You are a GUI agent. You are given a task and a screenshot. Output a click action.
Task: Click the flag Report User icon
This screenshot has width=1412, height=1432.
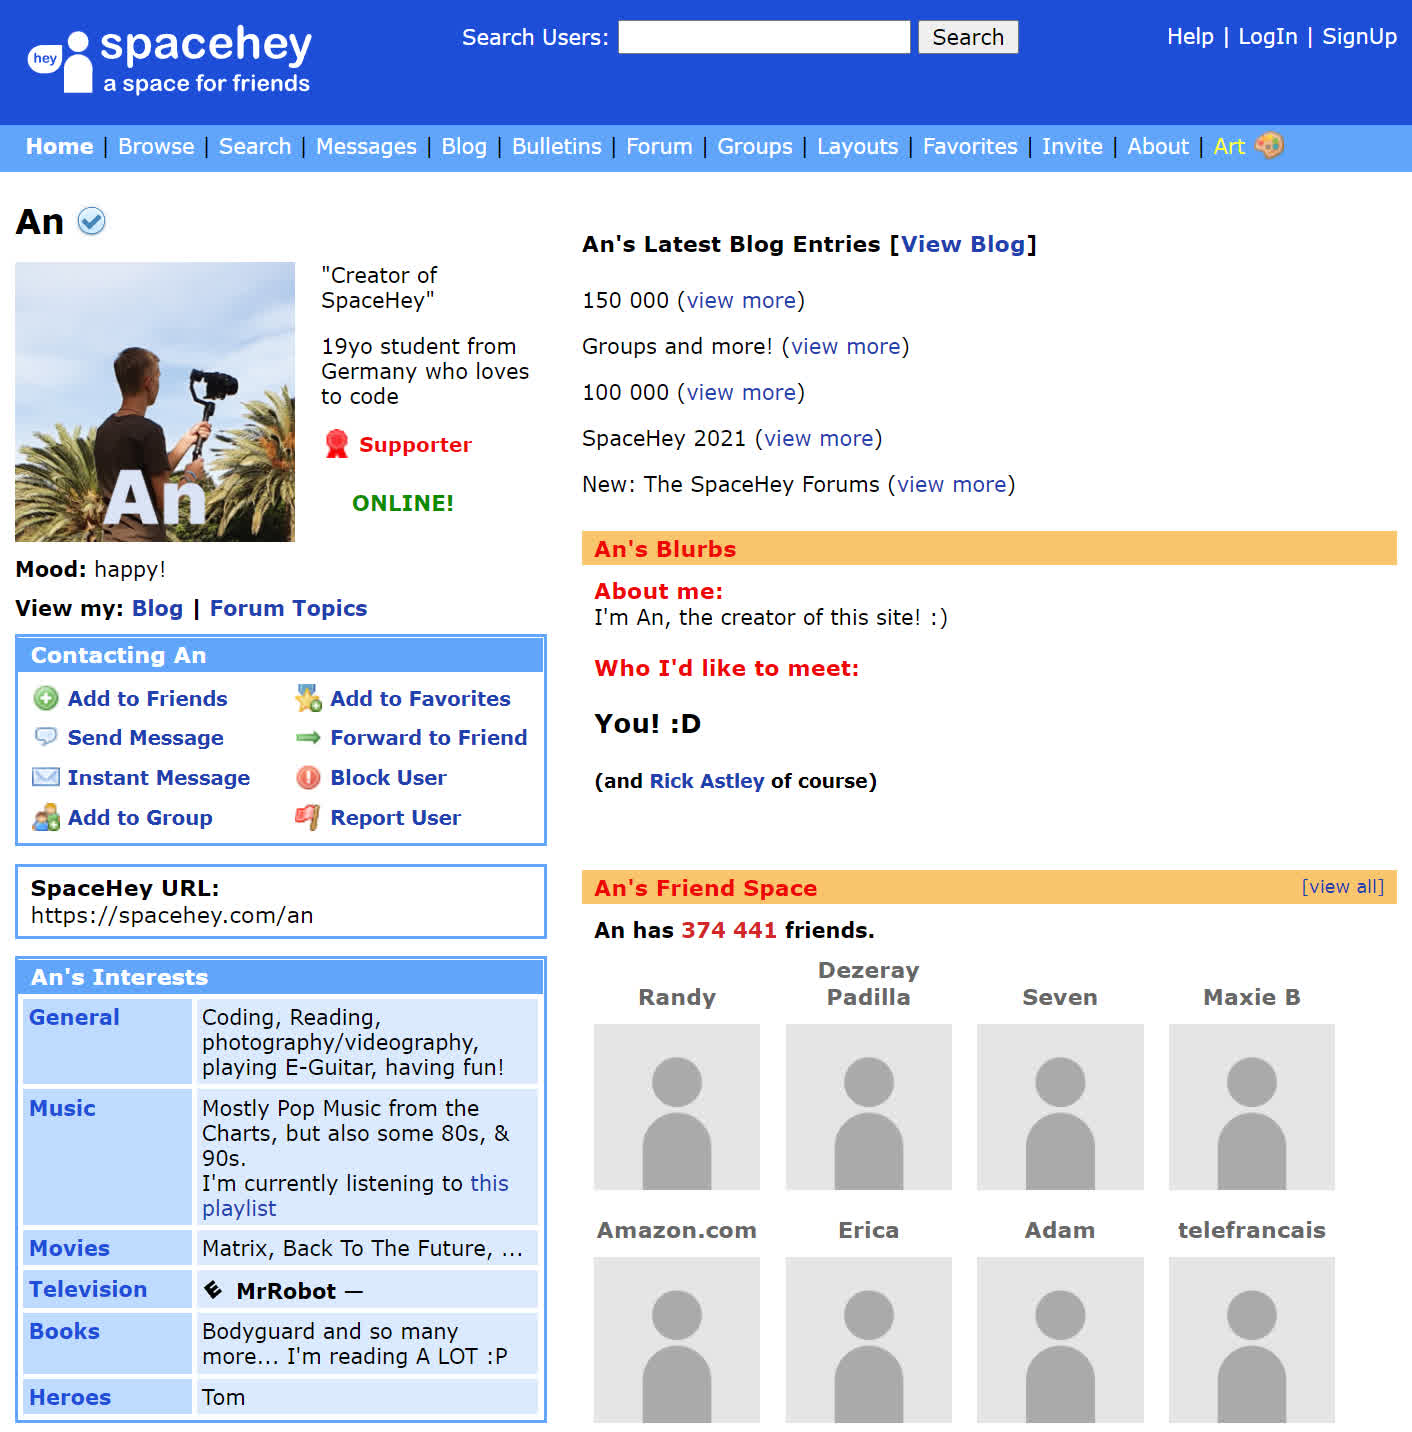[x=309, y=817]
